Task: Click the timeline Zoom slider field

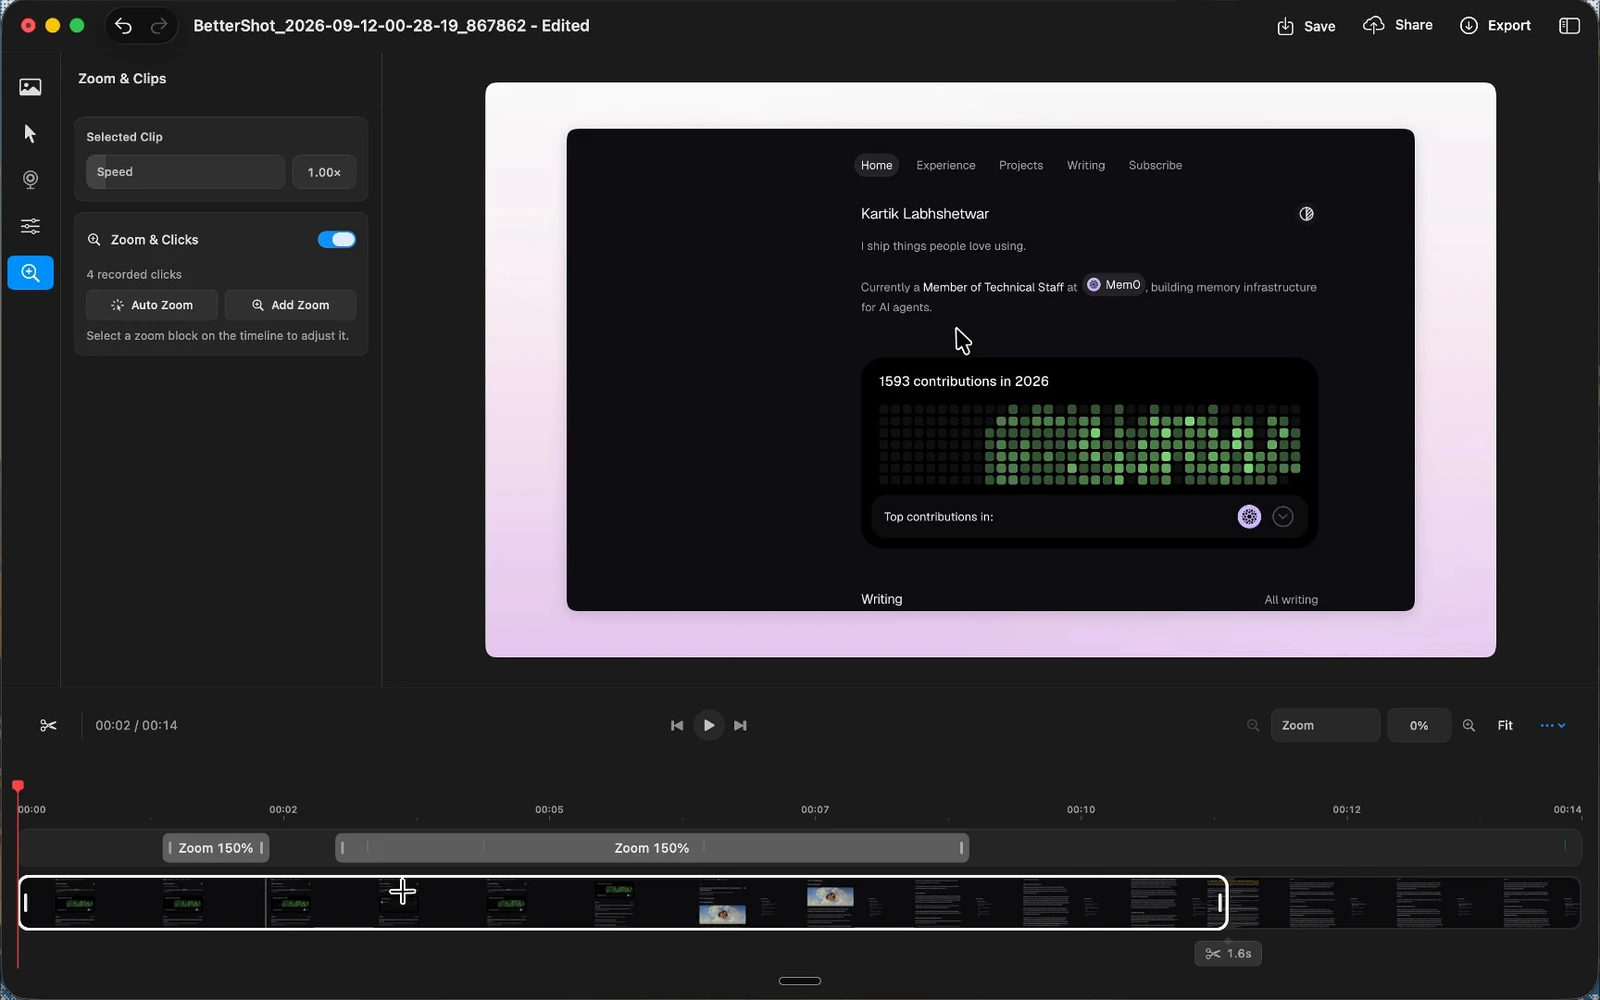Action: pos(1325,726)
